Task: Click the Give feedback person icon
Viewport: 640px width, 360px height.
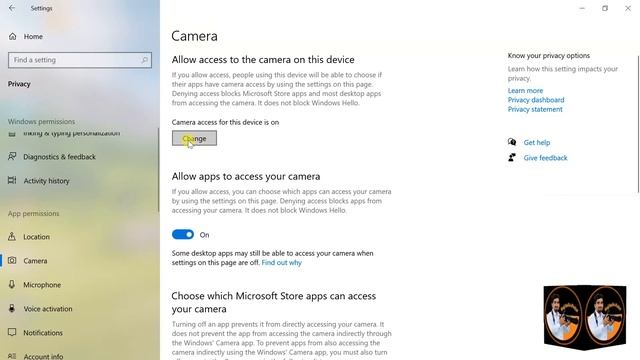Action: [x=512, y=158]
